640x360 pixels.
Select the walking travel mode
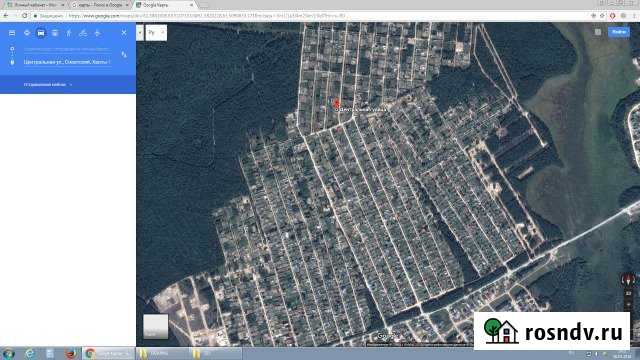click(69, 33)
